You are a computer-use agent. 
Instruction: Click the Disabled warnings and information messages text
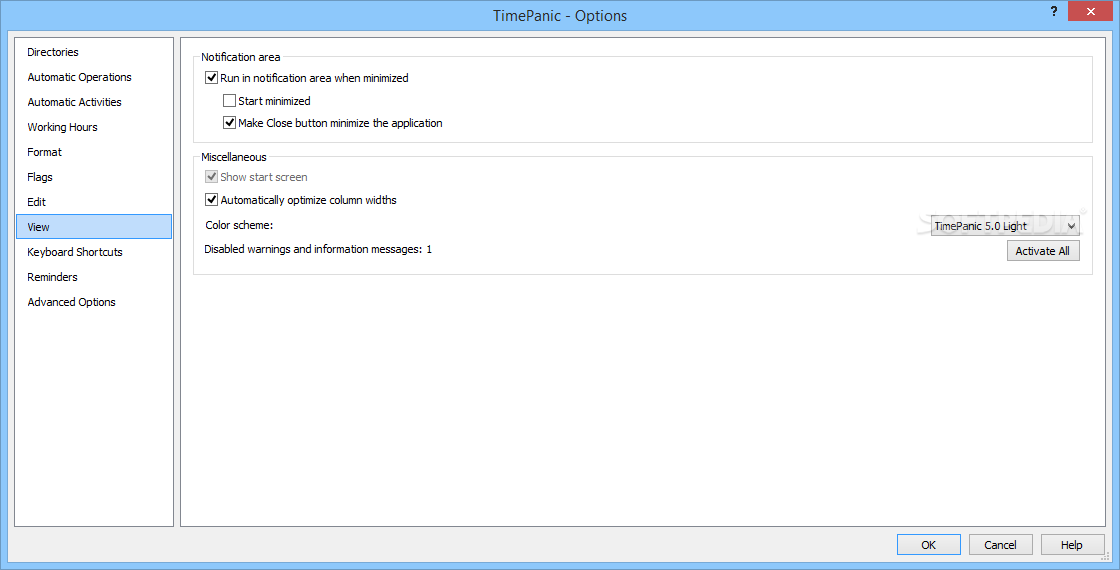[x=318, y=249]
